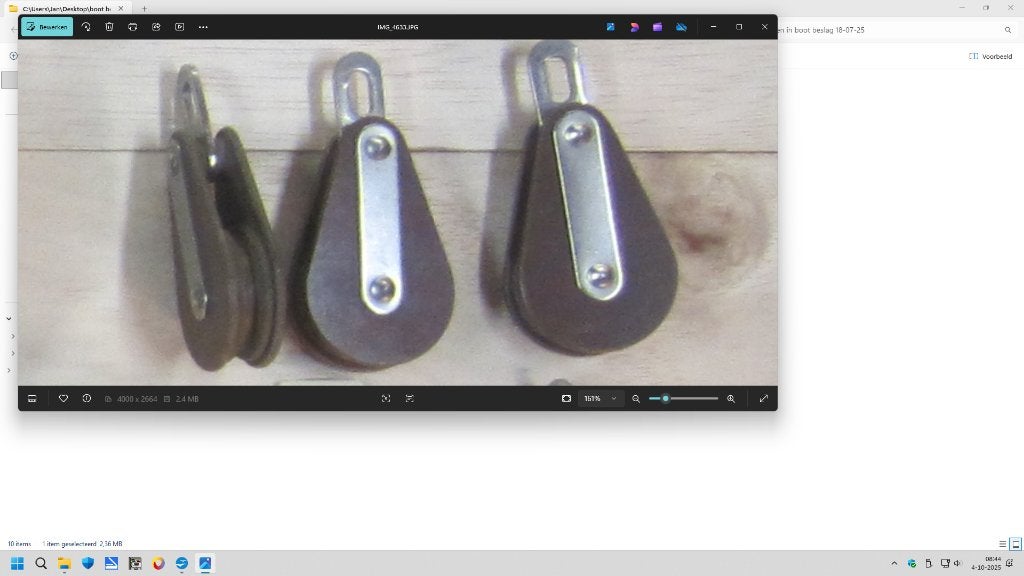Close the File Explorer boot folder tab
Image resolution: width=1024 pixels, height=576 pixels.
click(121, 8)
